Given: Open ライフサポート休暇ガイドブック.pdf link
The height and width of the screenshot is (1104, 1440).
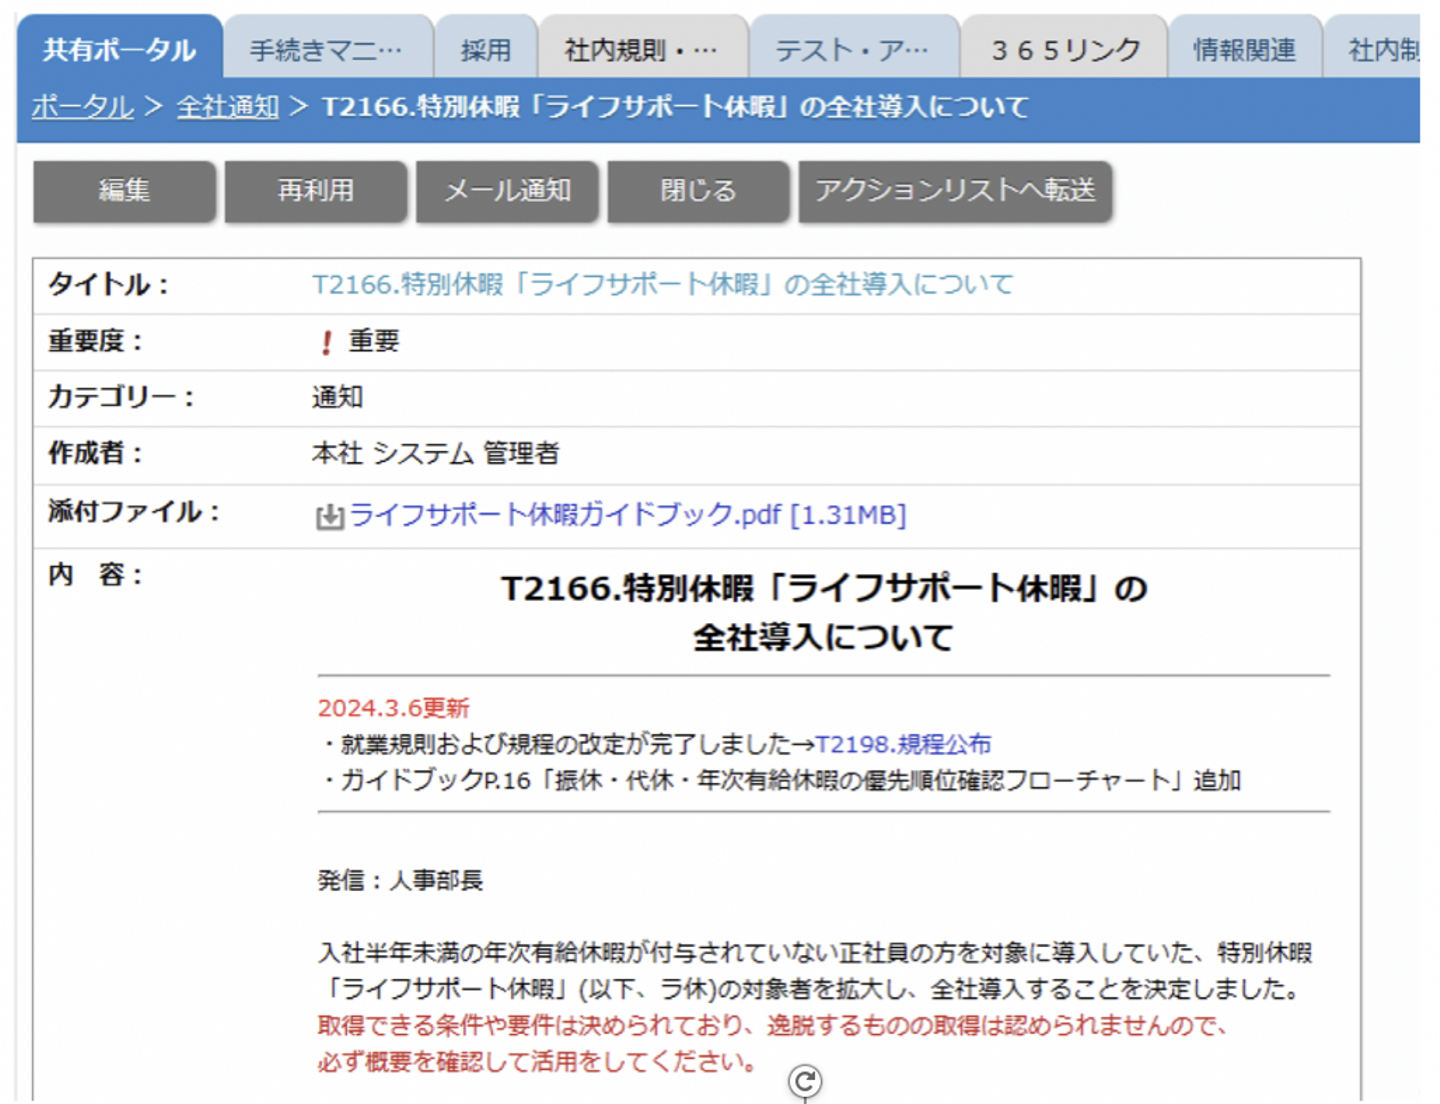Looking at the screenshot, I should (x=628, y=515).
